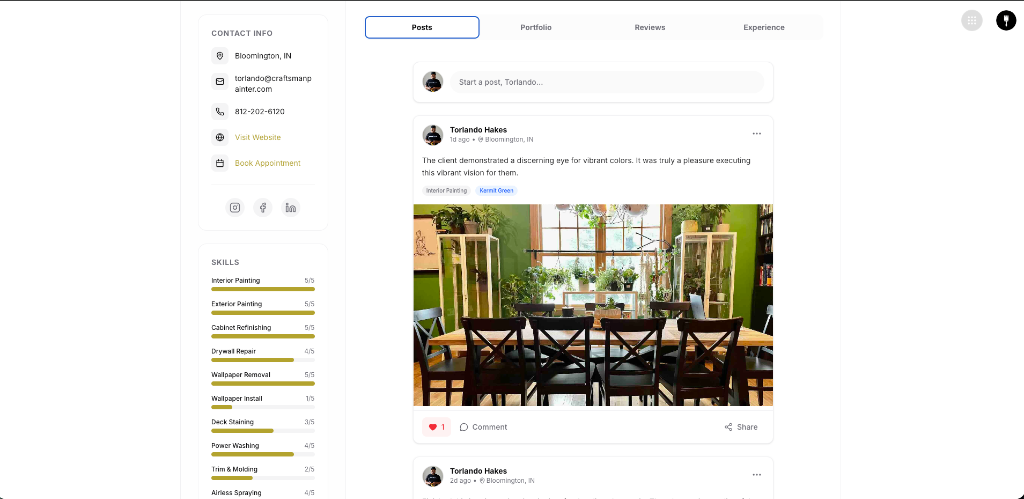Click the email envelope icon
The height and width of the screenshot is (499, 1024).
click(x=220, y=81)
